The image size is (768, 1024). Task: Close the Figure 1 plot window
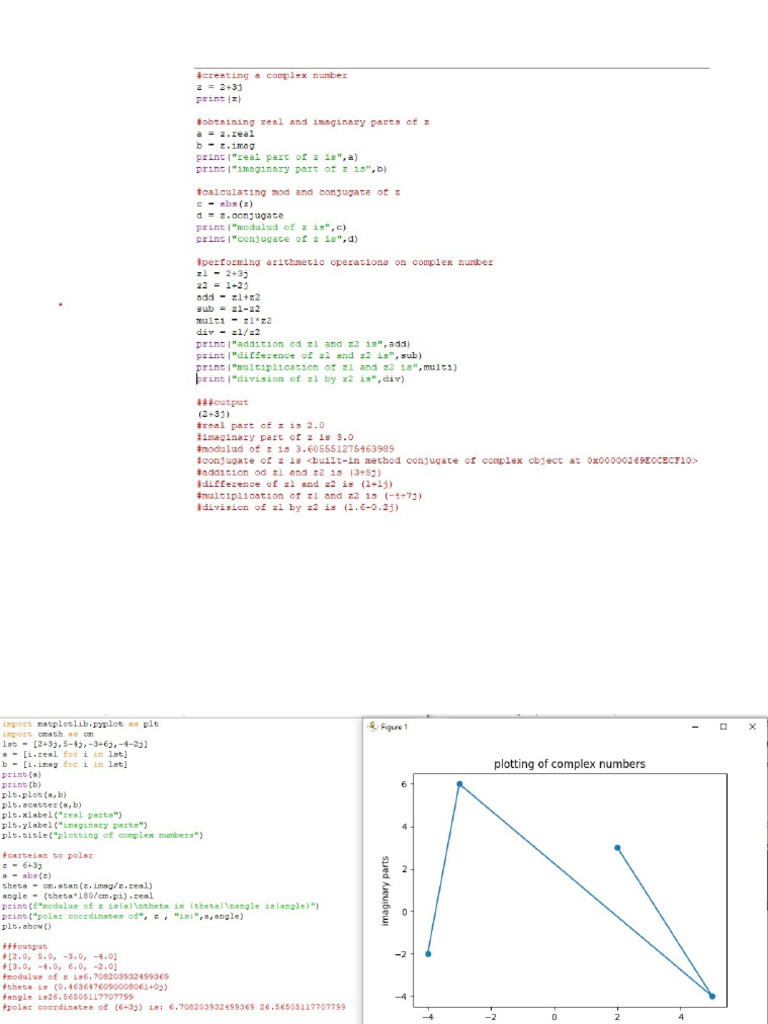(752, 726)
